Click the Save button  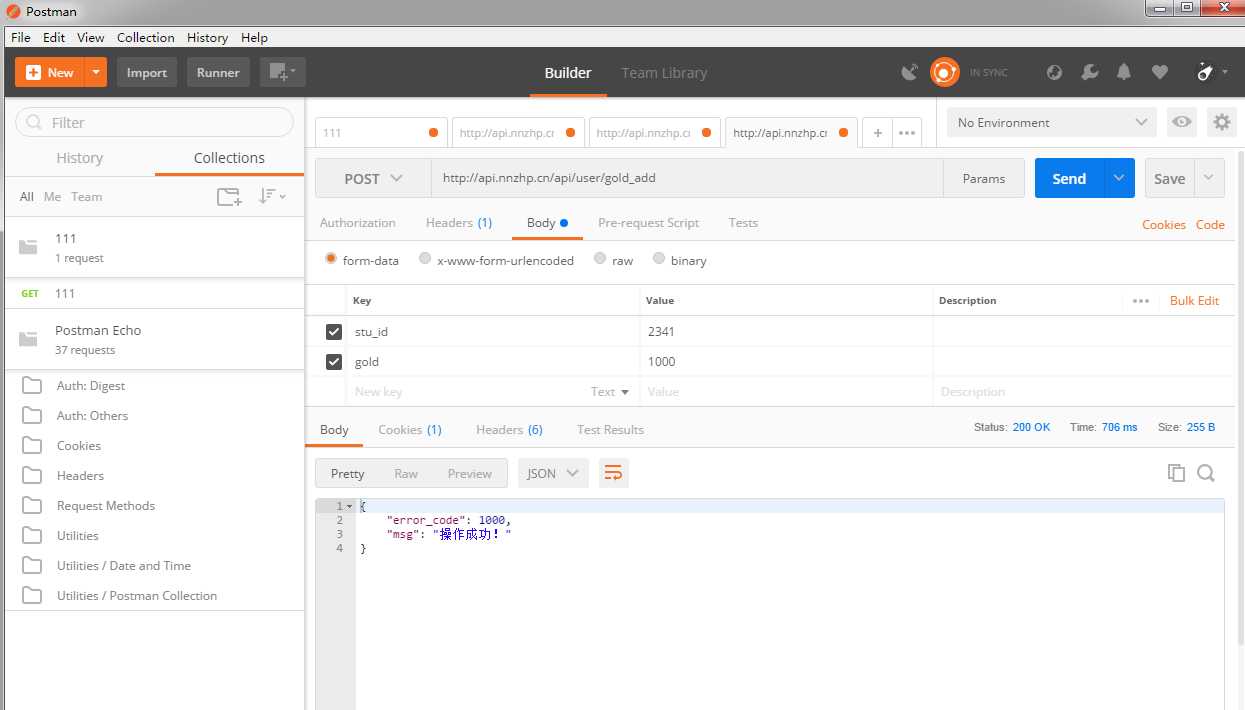pyautogui.click(x=1169, y=178)
